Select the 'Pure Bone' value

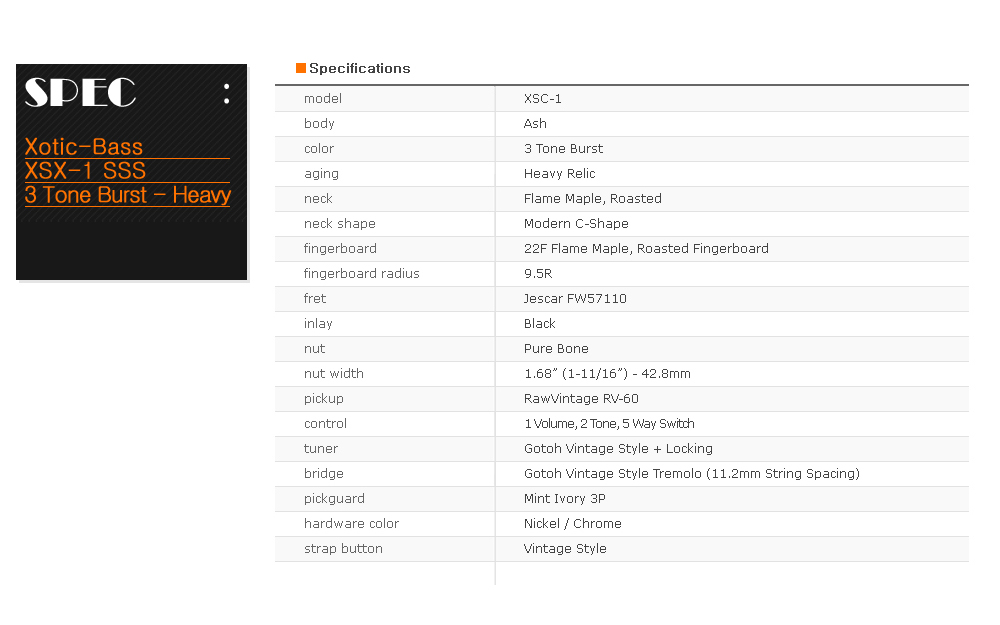pos(556,349)
